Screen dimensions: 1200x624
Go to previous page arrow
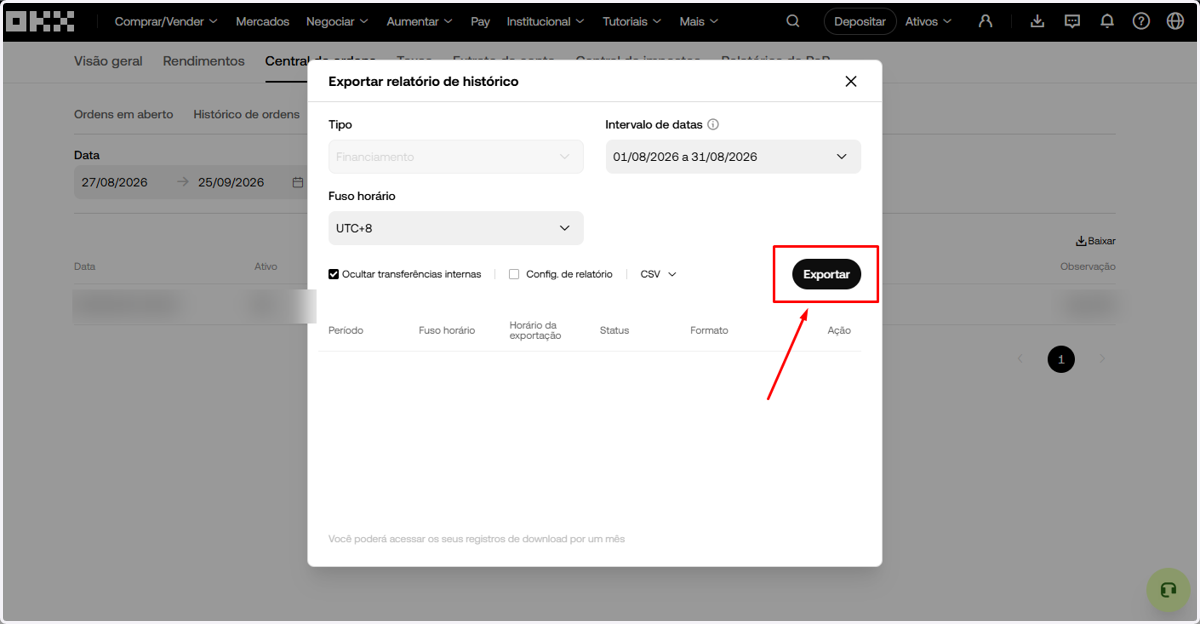point(1020,359)
